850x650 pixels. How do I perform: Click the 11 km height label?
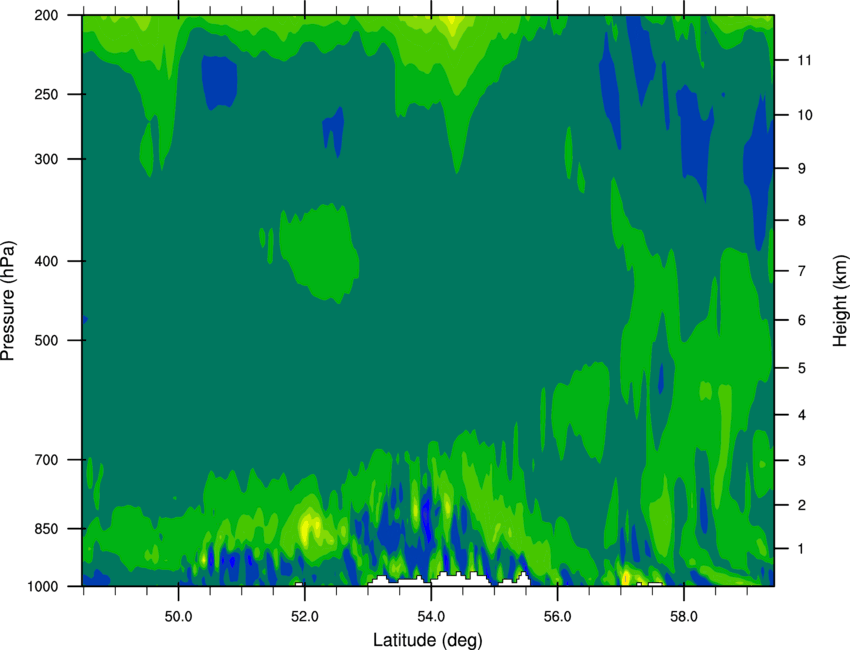pos(805,60)
